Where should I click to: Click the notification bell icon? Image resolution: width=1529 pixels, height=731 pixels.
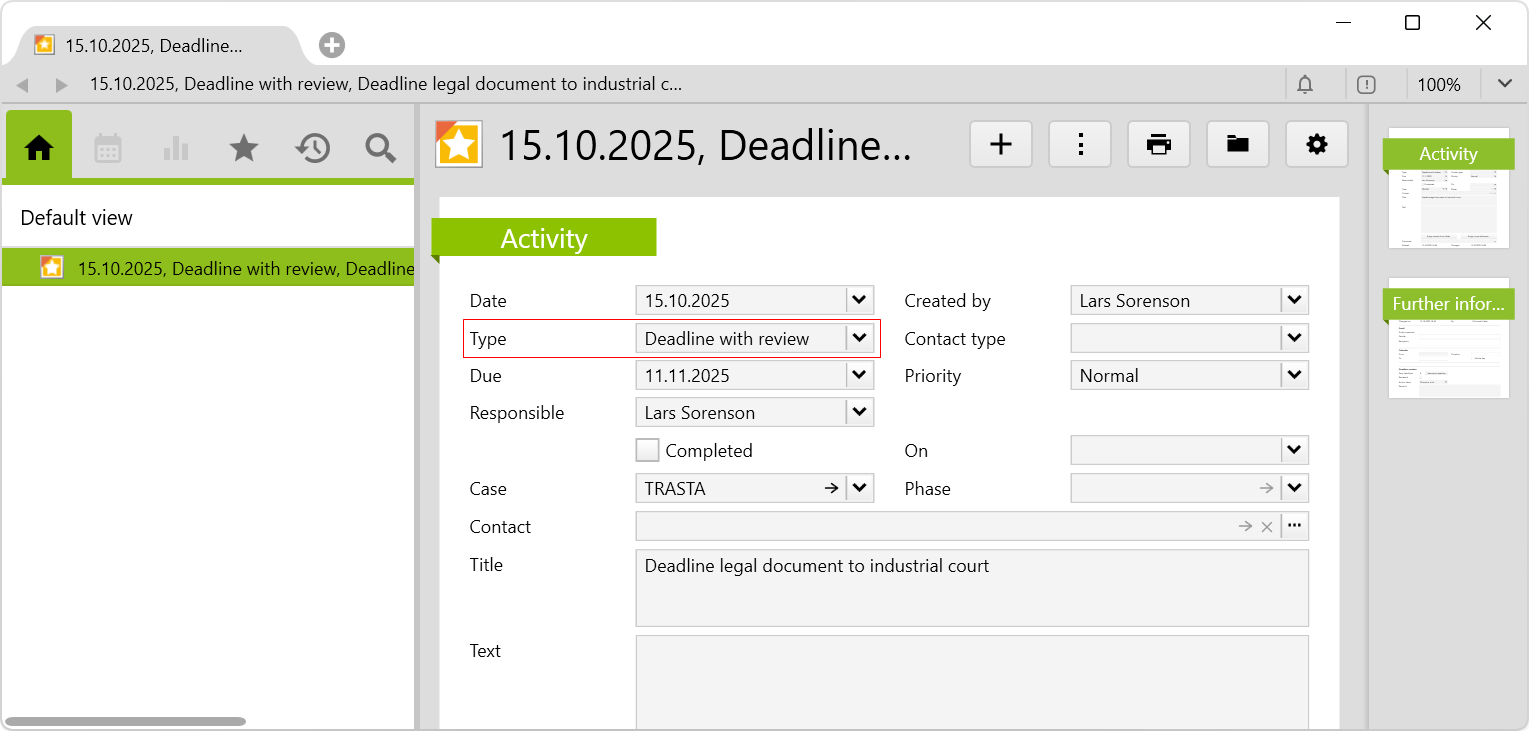1304,85
